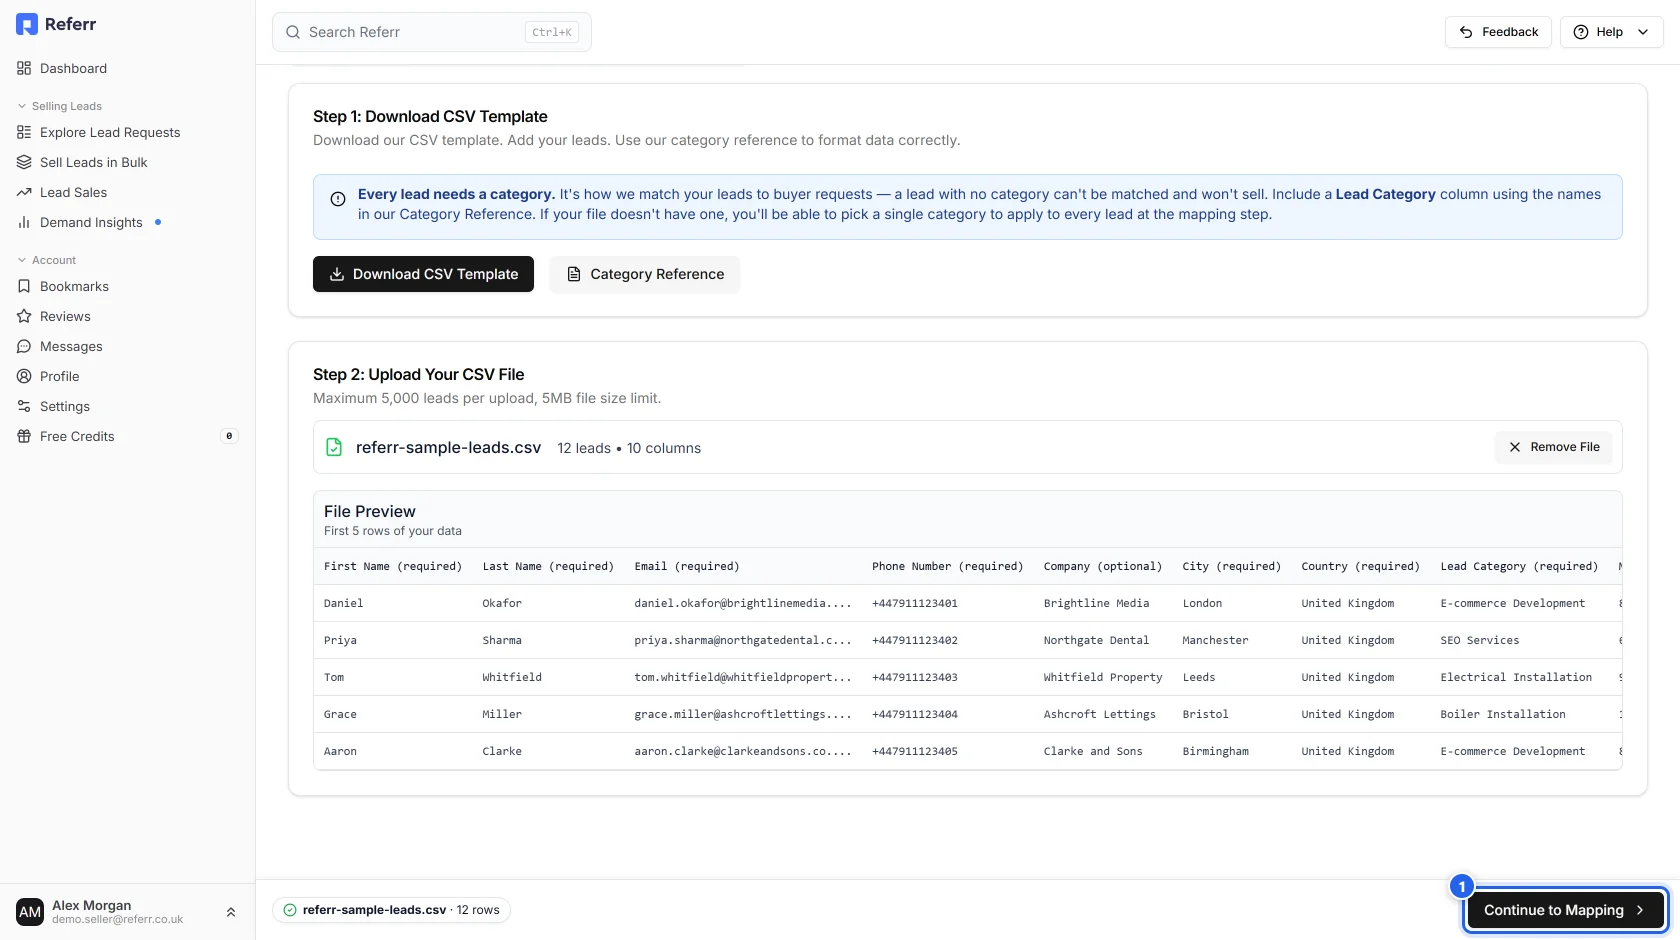Screen dimensions: 1680x940
Task: Open the Category Reference
Action: 645,274
